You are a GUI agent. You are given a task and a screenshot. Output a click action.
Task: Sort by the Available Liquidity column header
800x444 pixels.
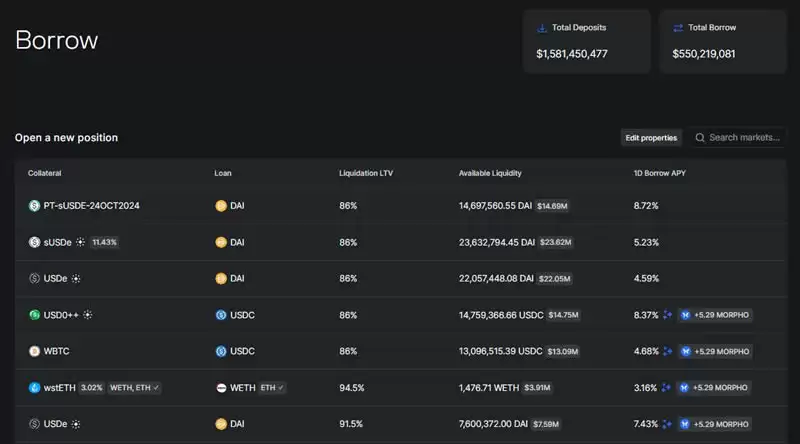[x=490, y=173]
